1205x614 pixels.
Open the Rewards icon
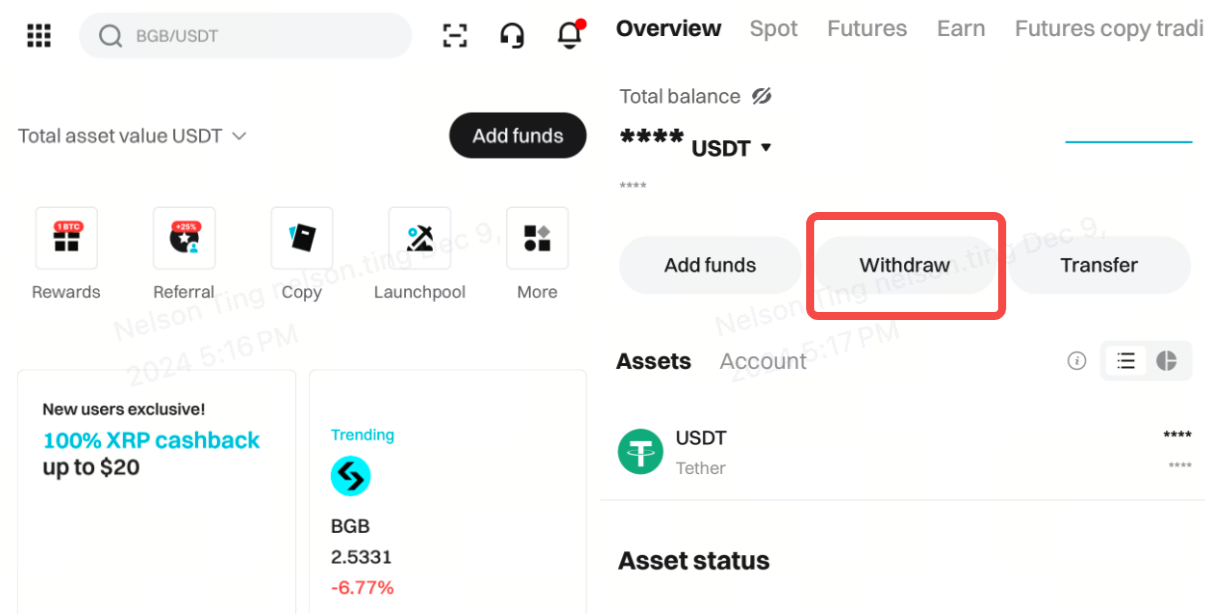[x=66, y=238]
